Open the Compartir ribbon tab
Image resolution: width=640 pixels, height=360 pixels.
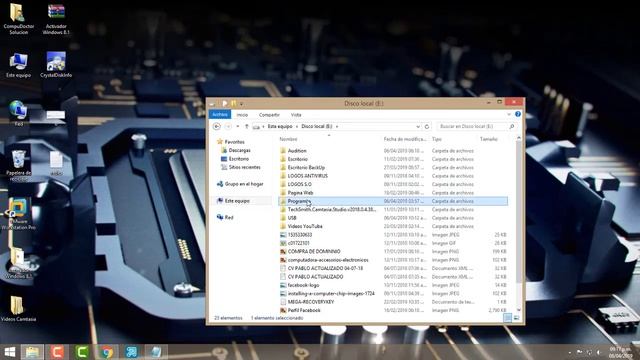point(269,115)
